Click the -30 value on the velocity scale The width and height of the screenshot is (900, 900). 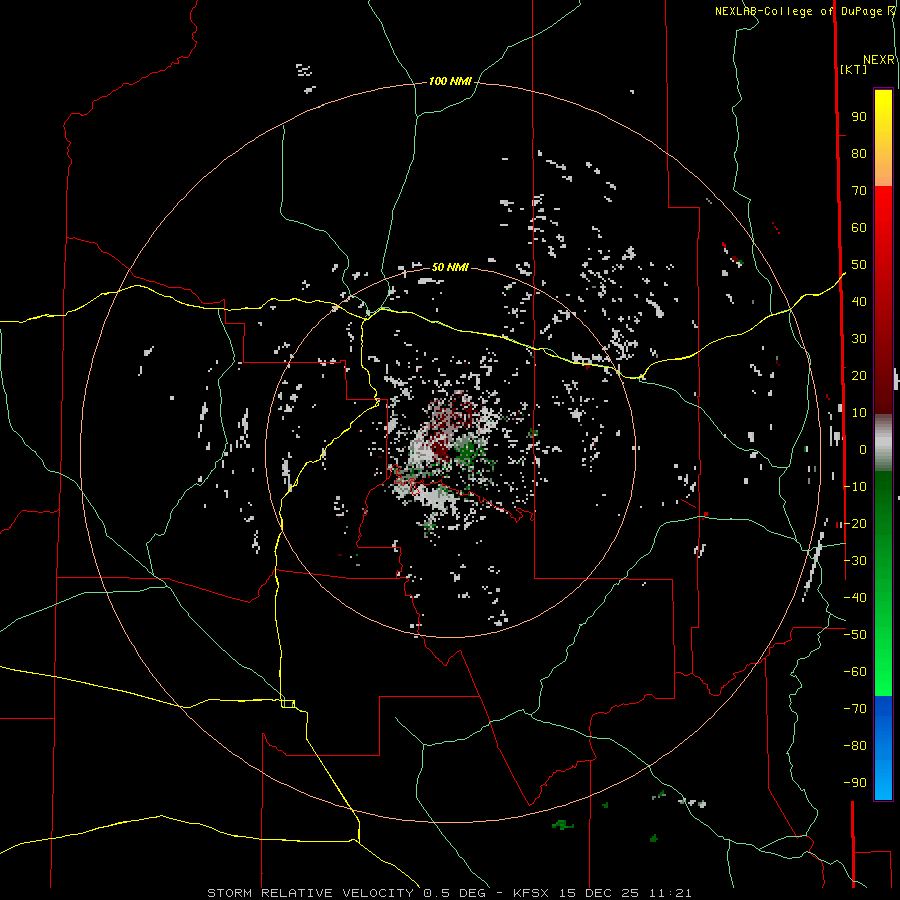[x=855, y=561]
